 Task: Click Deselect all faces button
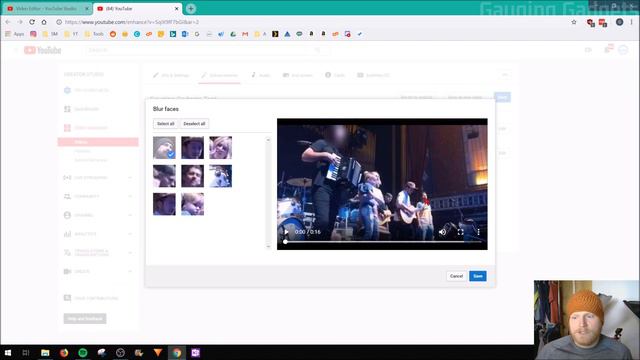coord(194,124)
